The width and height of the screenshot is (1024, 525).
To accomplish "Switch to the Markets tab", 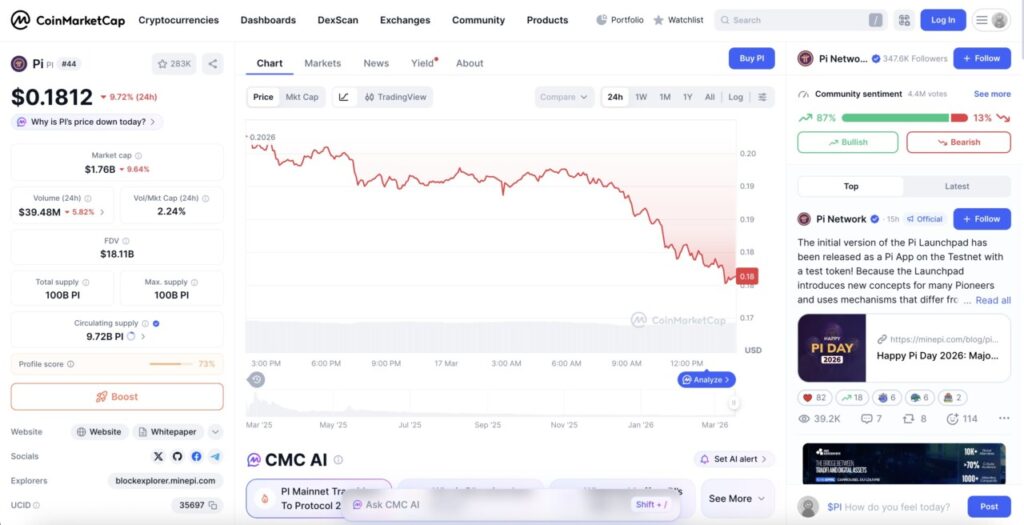I will 322,63.
